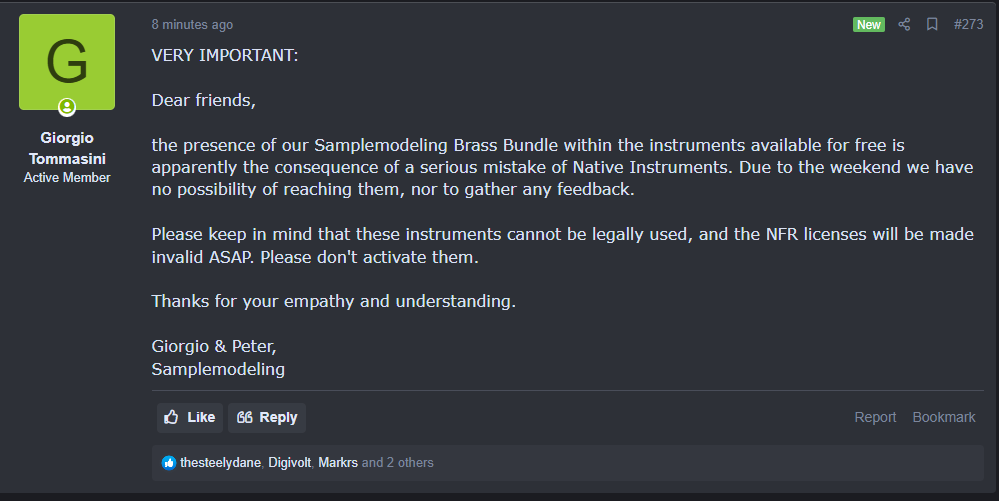The width and height of the screenshot is (999, 501).
Task: Click the Bookmark text link
Action: point(943,417)
